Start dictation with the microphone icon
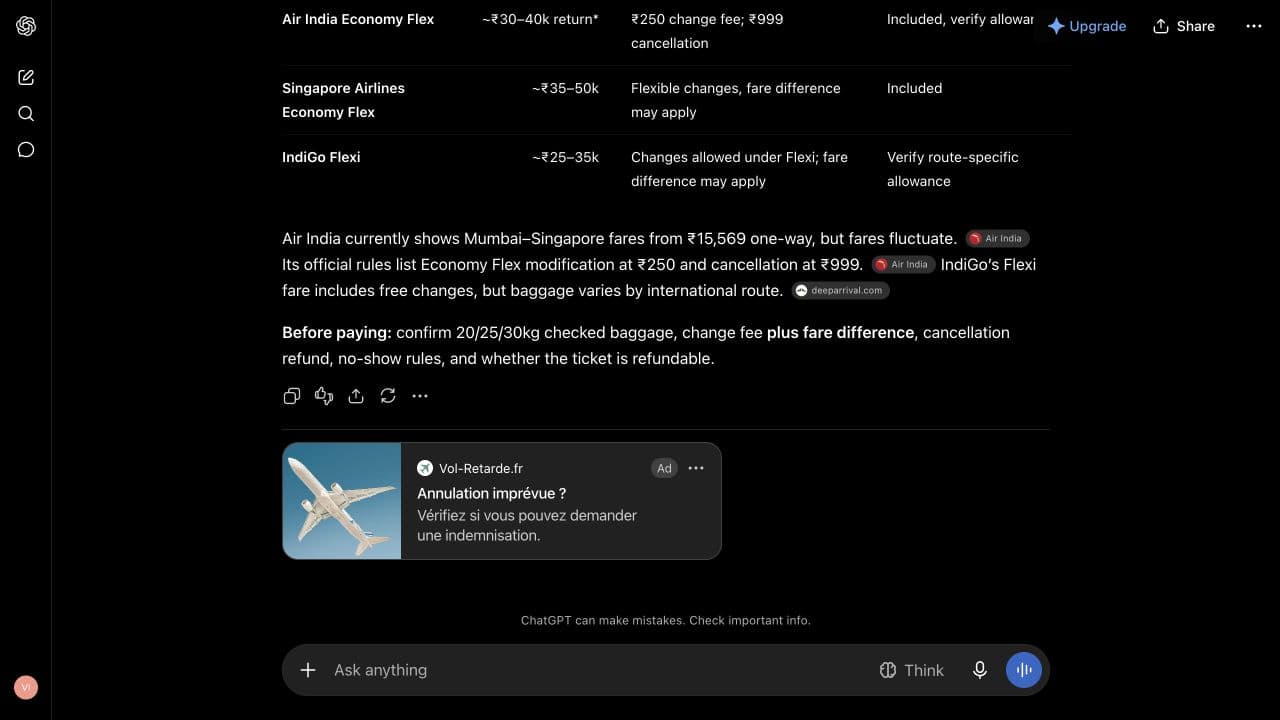 click(x=980, y=670)
